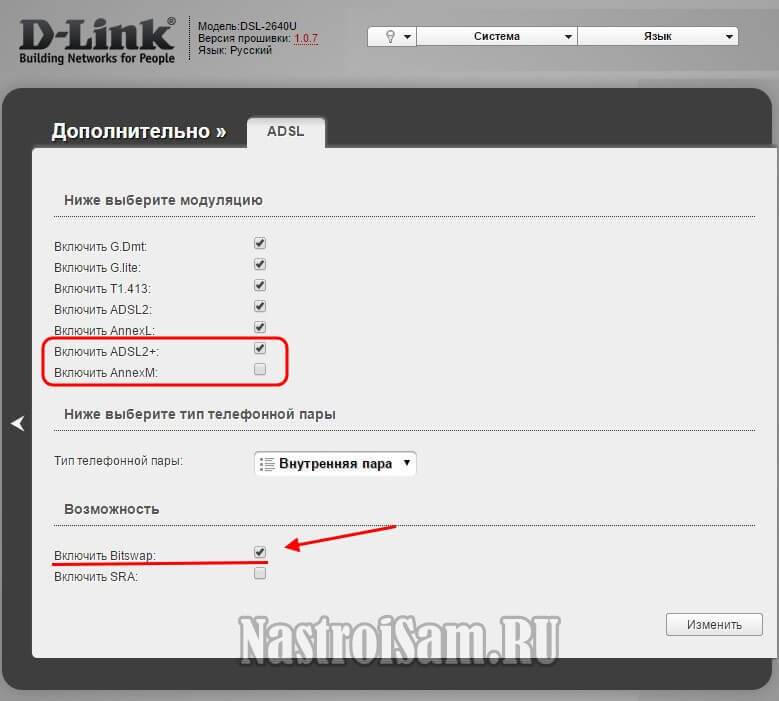The height and width of the screenshot is (701, 779).
Task: Click the lightbulb notifications icon
Action: pyautogui.click(x=390, y=36)
